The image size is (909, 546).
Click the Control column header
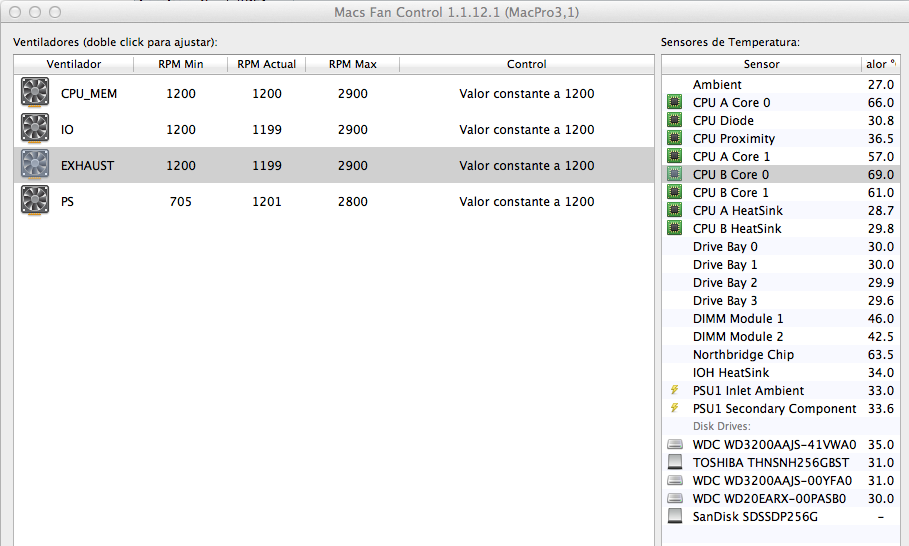click(x=526, y=64)
